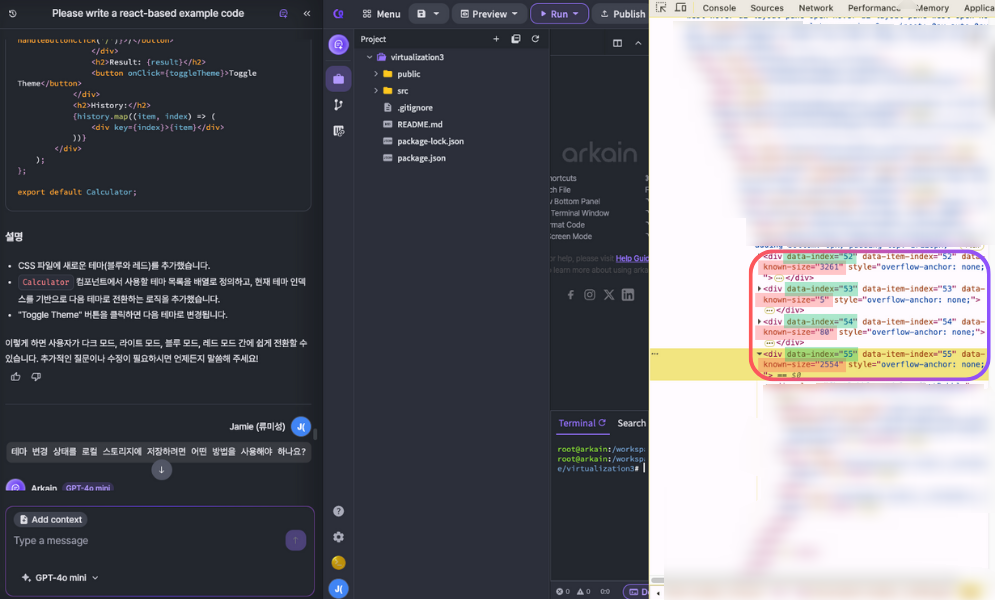The height and width of the screenshot is (600, 995).
Task: Click the help question mark icon
Action: (x=338, y=511)
